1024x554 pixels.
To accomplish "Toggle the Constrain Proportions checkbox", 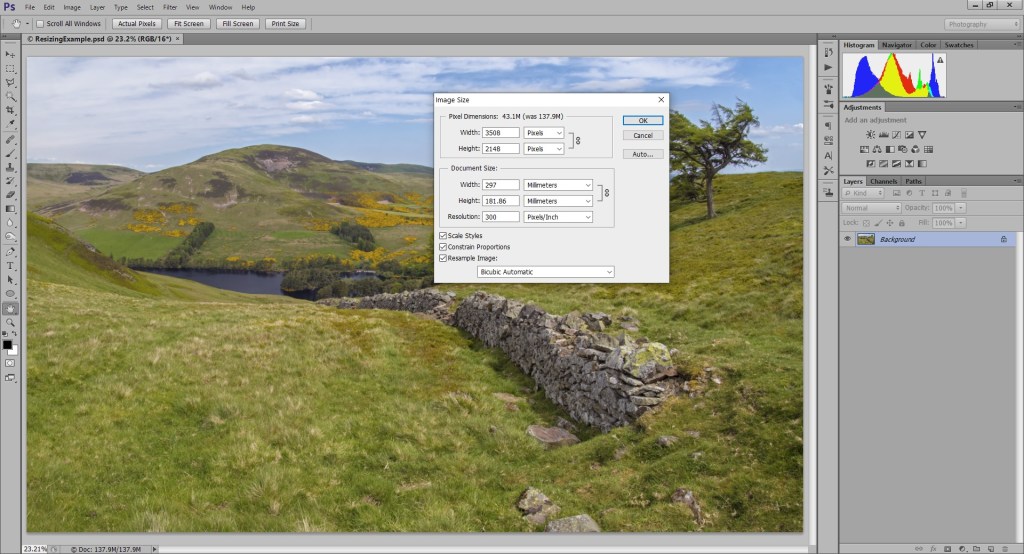I will (443, 247).
